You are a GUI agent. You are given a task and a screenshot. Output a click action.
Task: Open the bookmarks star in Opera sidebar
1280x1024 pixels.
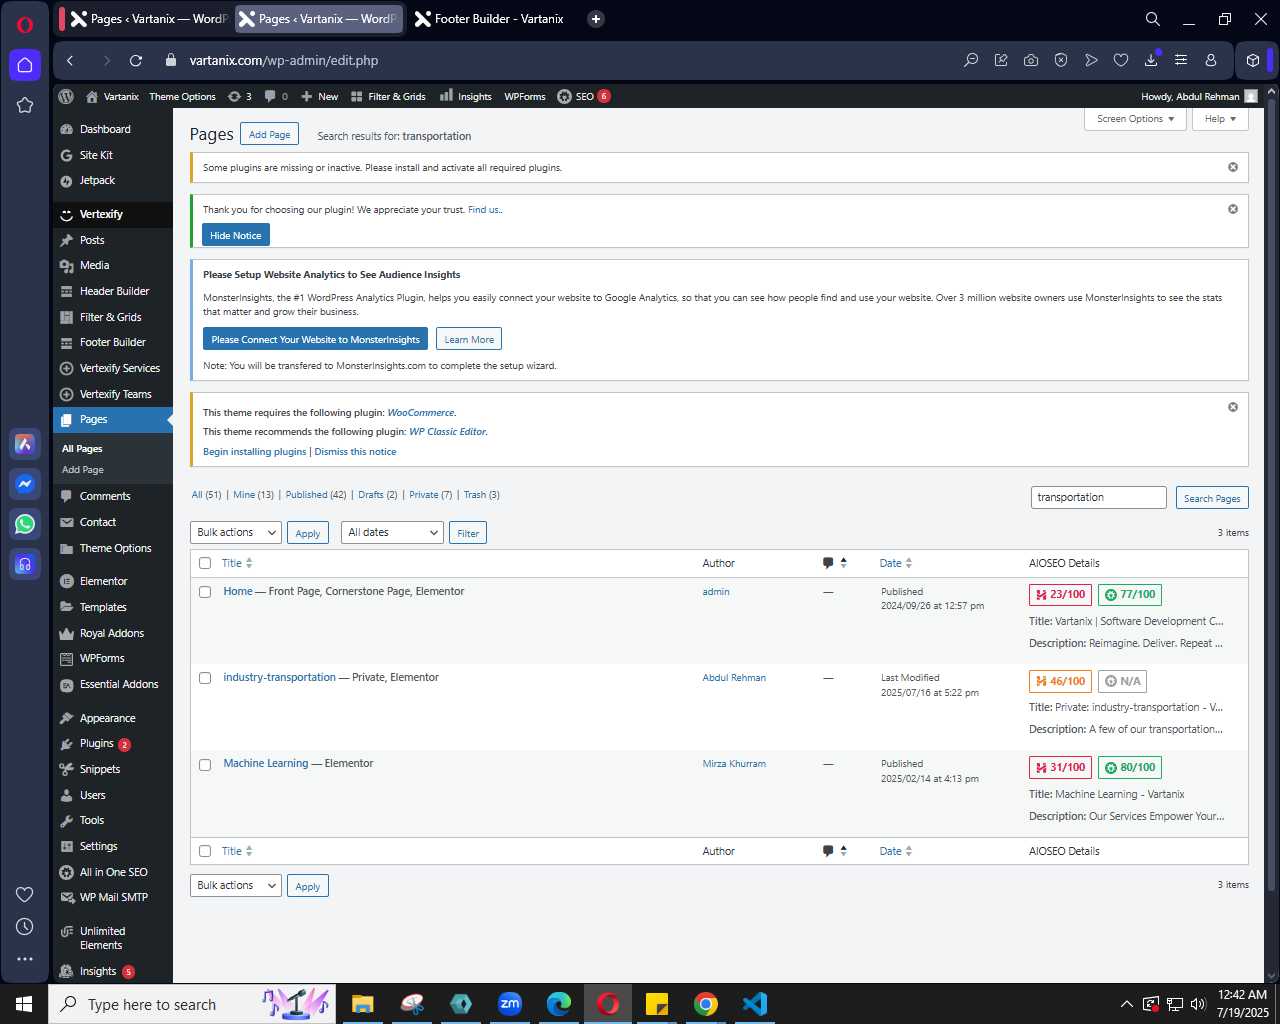click(x=25, y=105)
